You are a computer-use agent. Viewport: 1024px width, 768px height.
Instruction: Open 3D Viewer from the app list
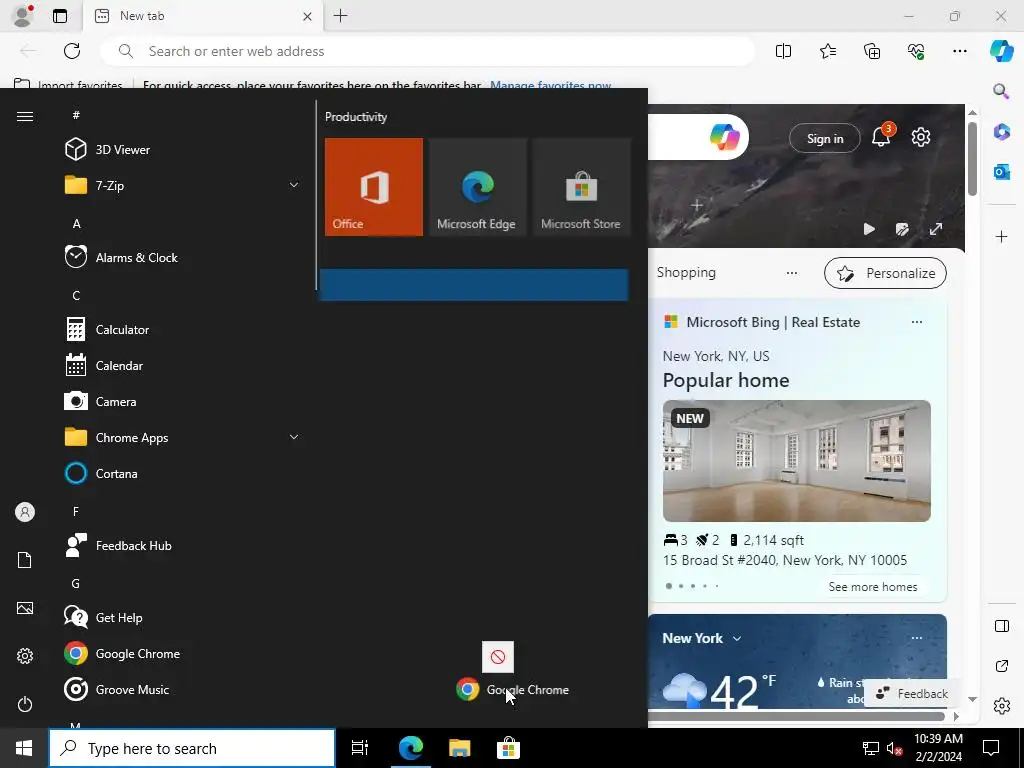click(x=183, y=150)
